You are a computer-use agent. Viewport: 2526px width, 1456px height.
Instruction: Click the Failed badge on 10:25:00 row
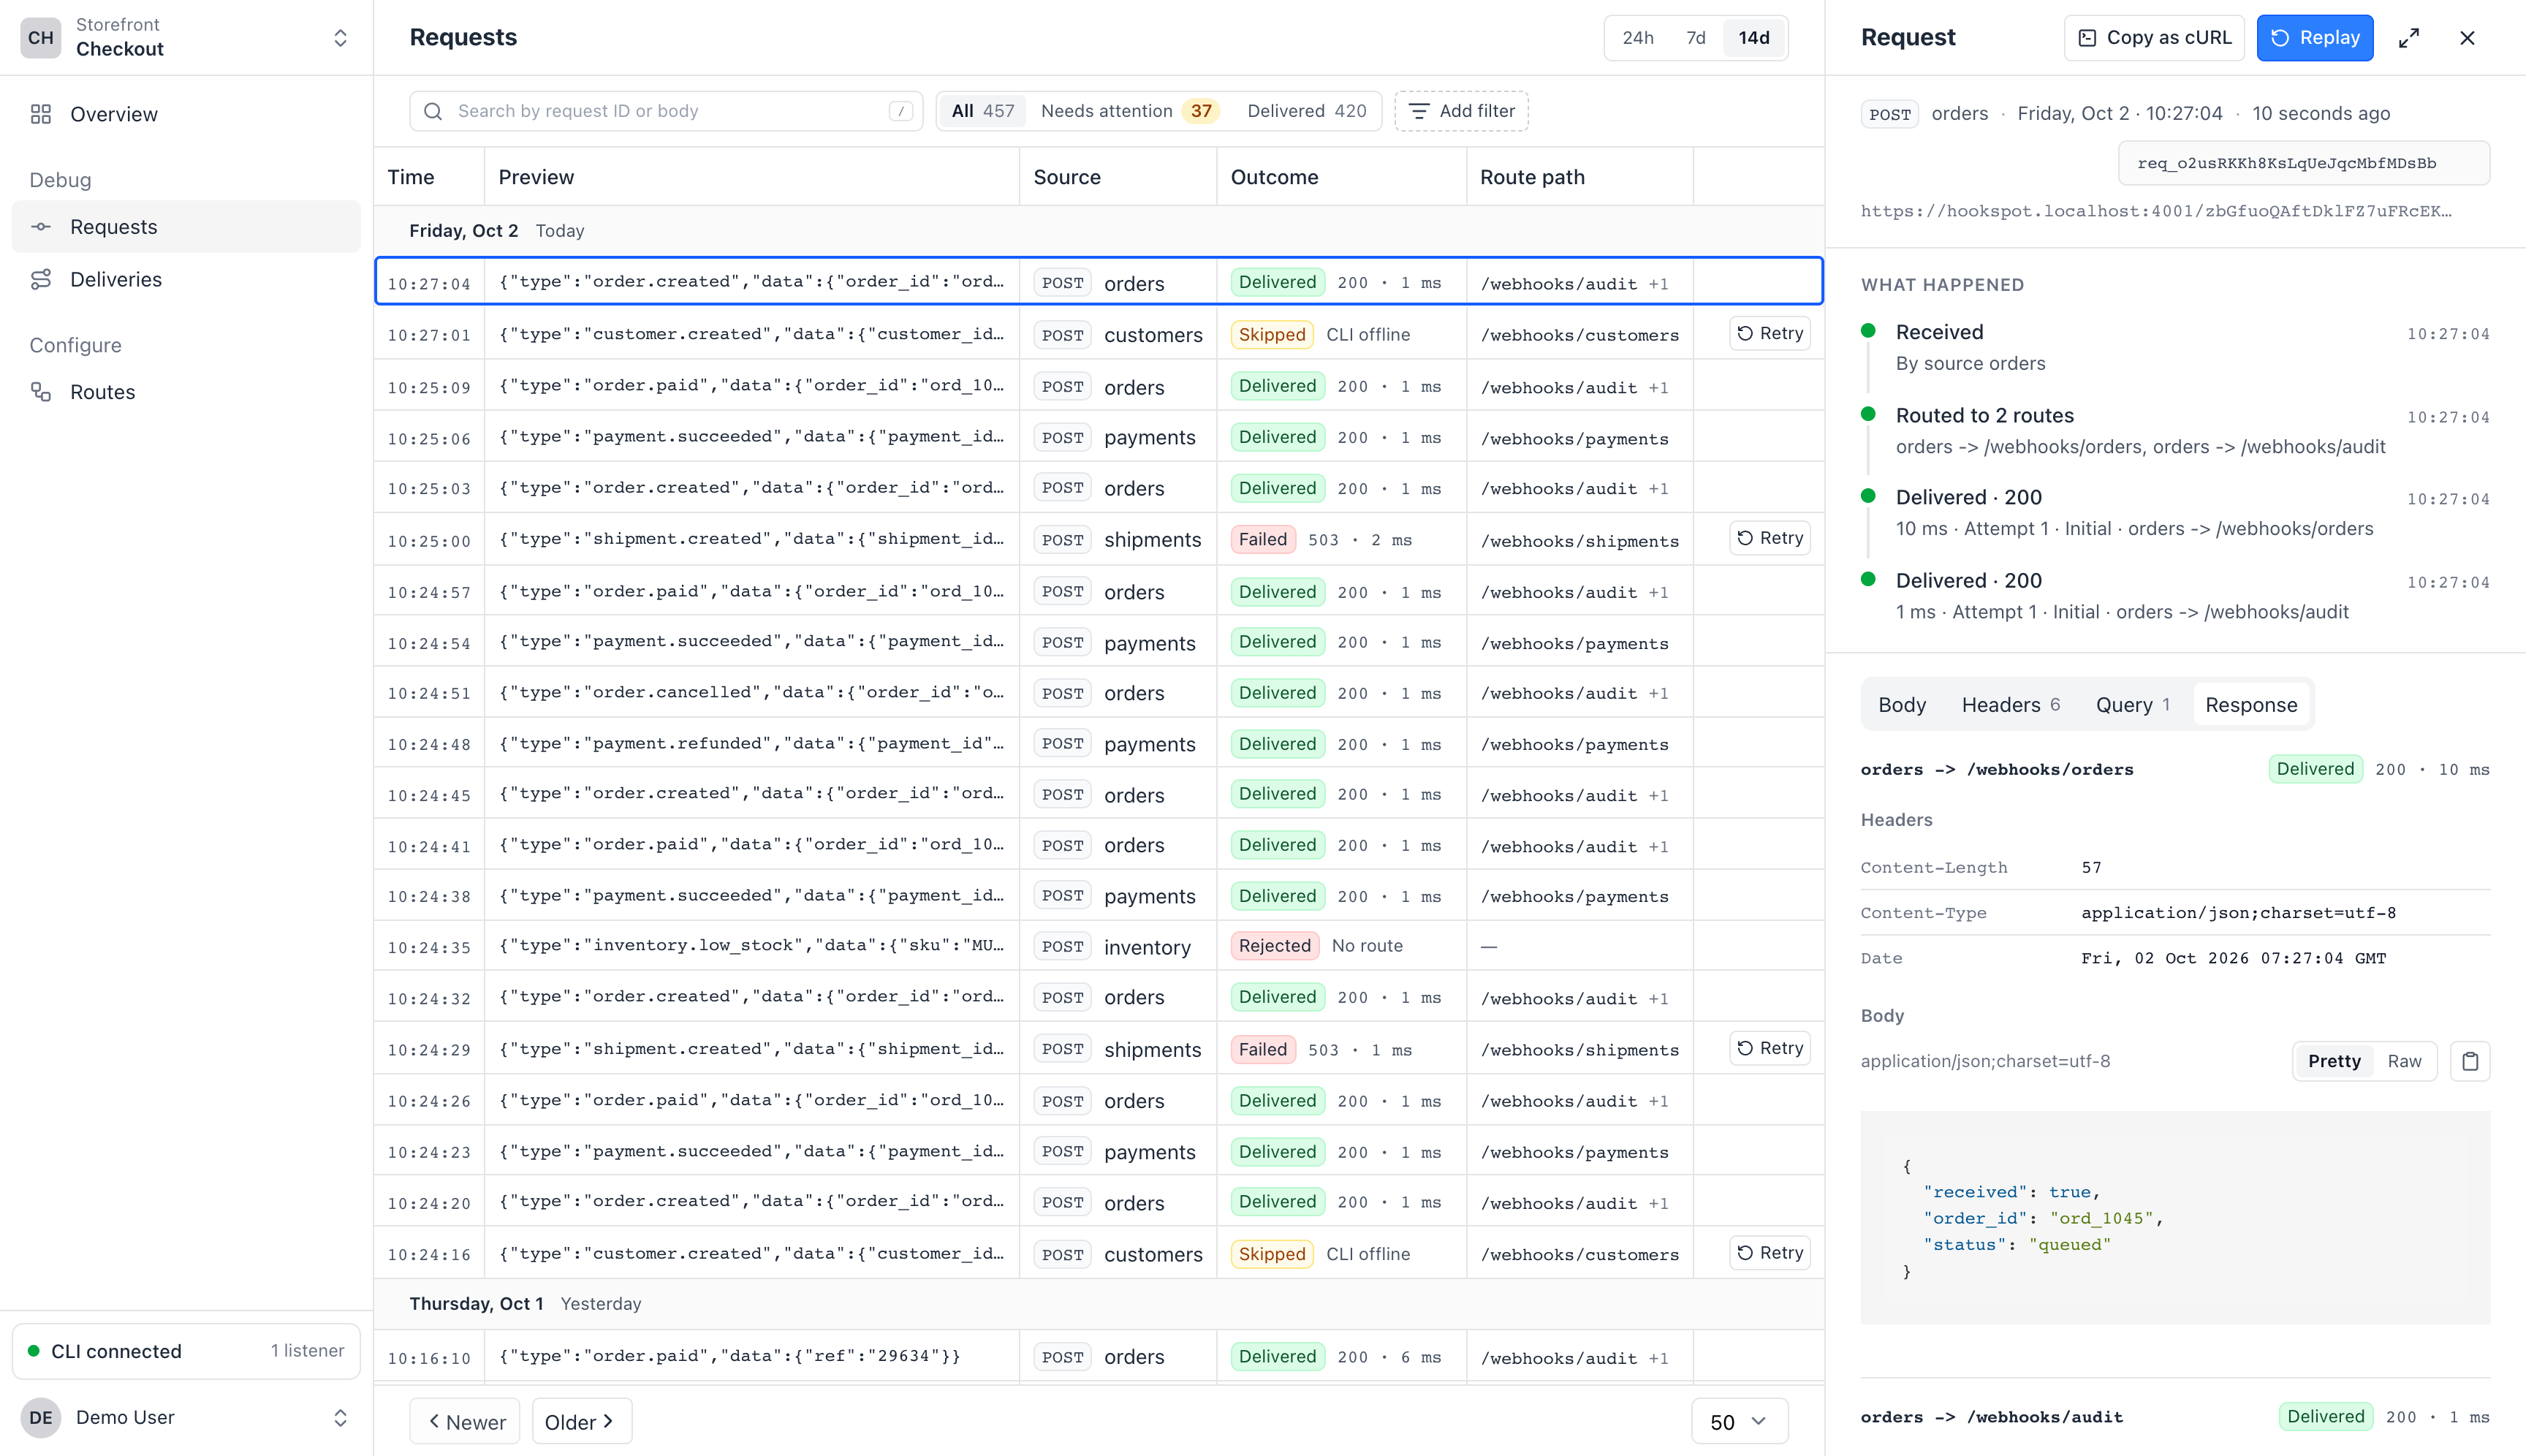pyautogui.click(x=1263, y=540)
